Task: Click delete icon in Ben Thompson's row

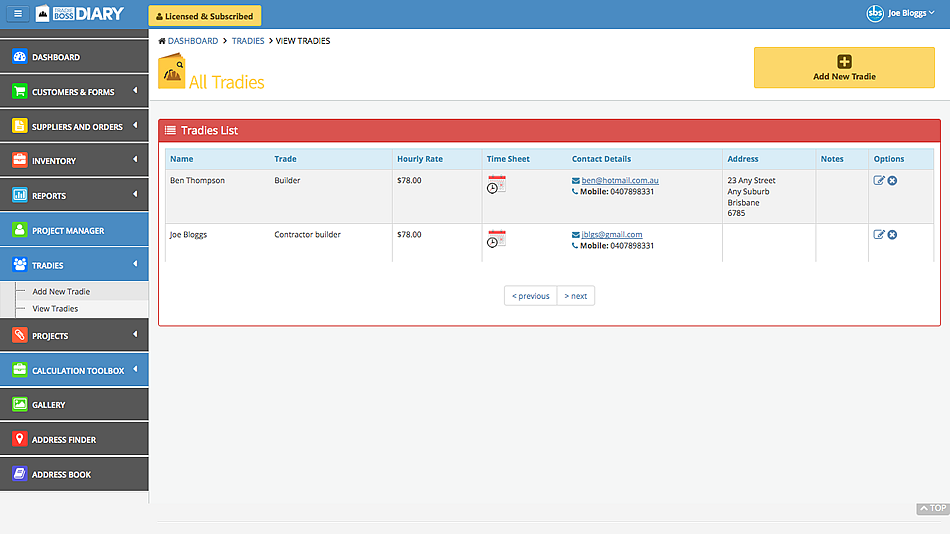Action: tap(892, 180)
